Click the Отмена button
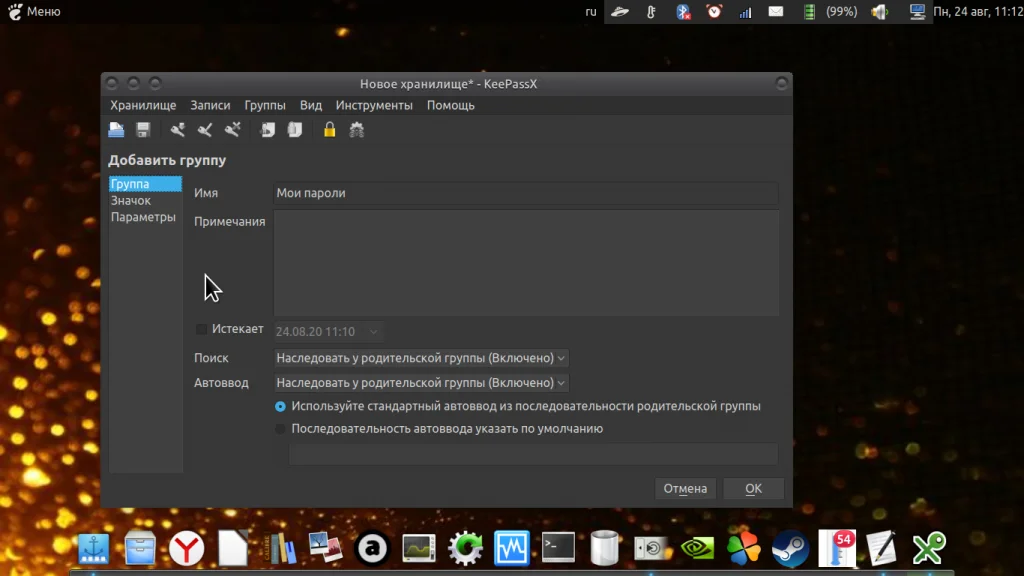The height and width of the screenshot is (576, 1024). click(685, 489)
